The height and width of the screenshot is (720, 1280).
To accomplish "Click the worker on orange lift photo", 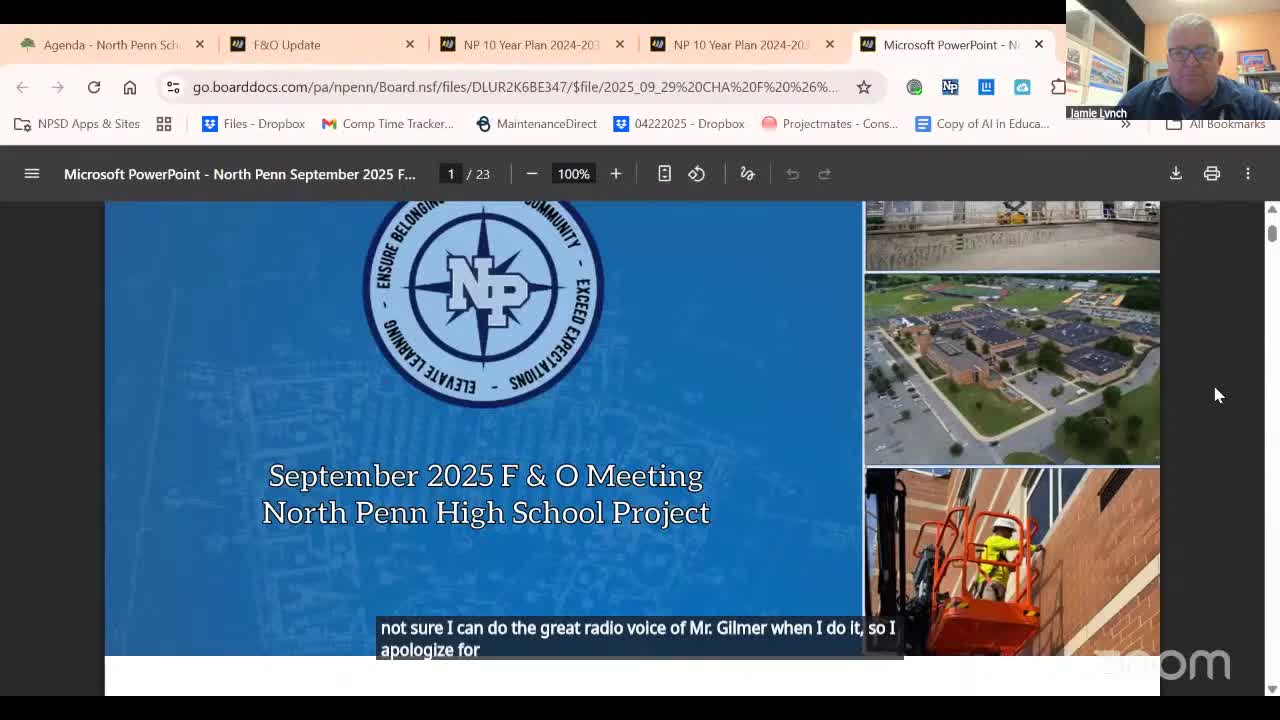I will coord(1012,562).
